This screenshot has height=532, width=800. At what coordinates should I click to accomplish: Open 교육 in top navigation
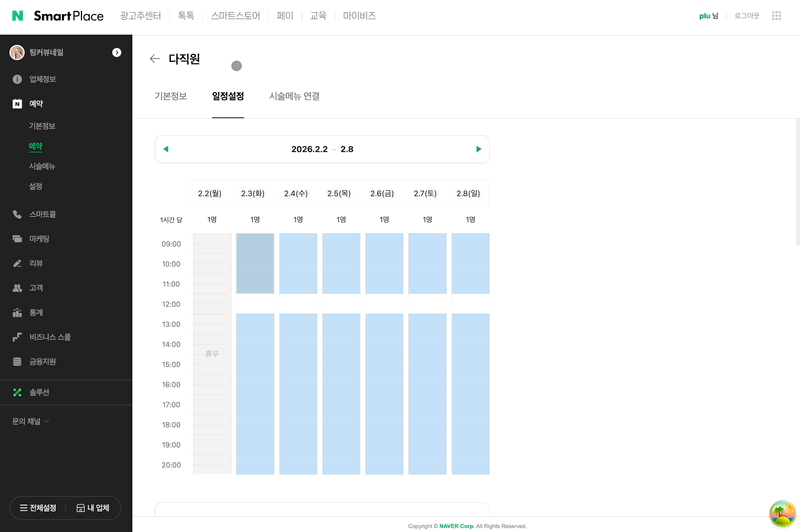(318, 16)
